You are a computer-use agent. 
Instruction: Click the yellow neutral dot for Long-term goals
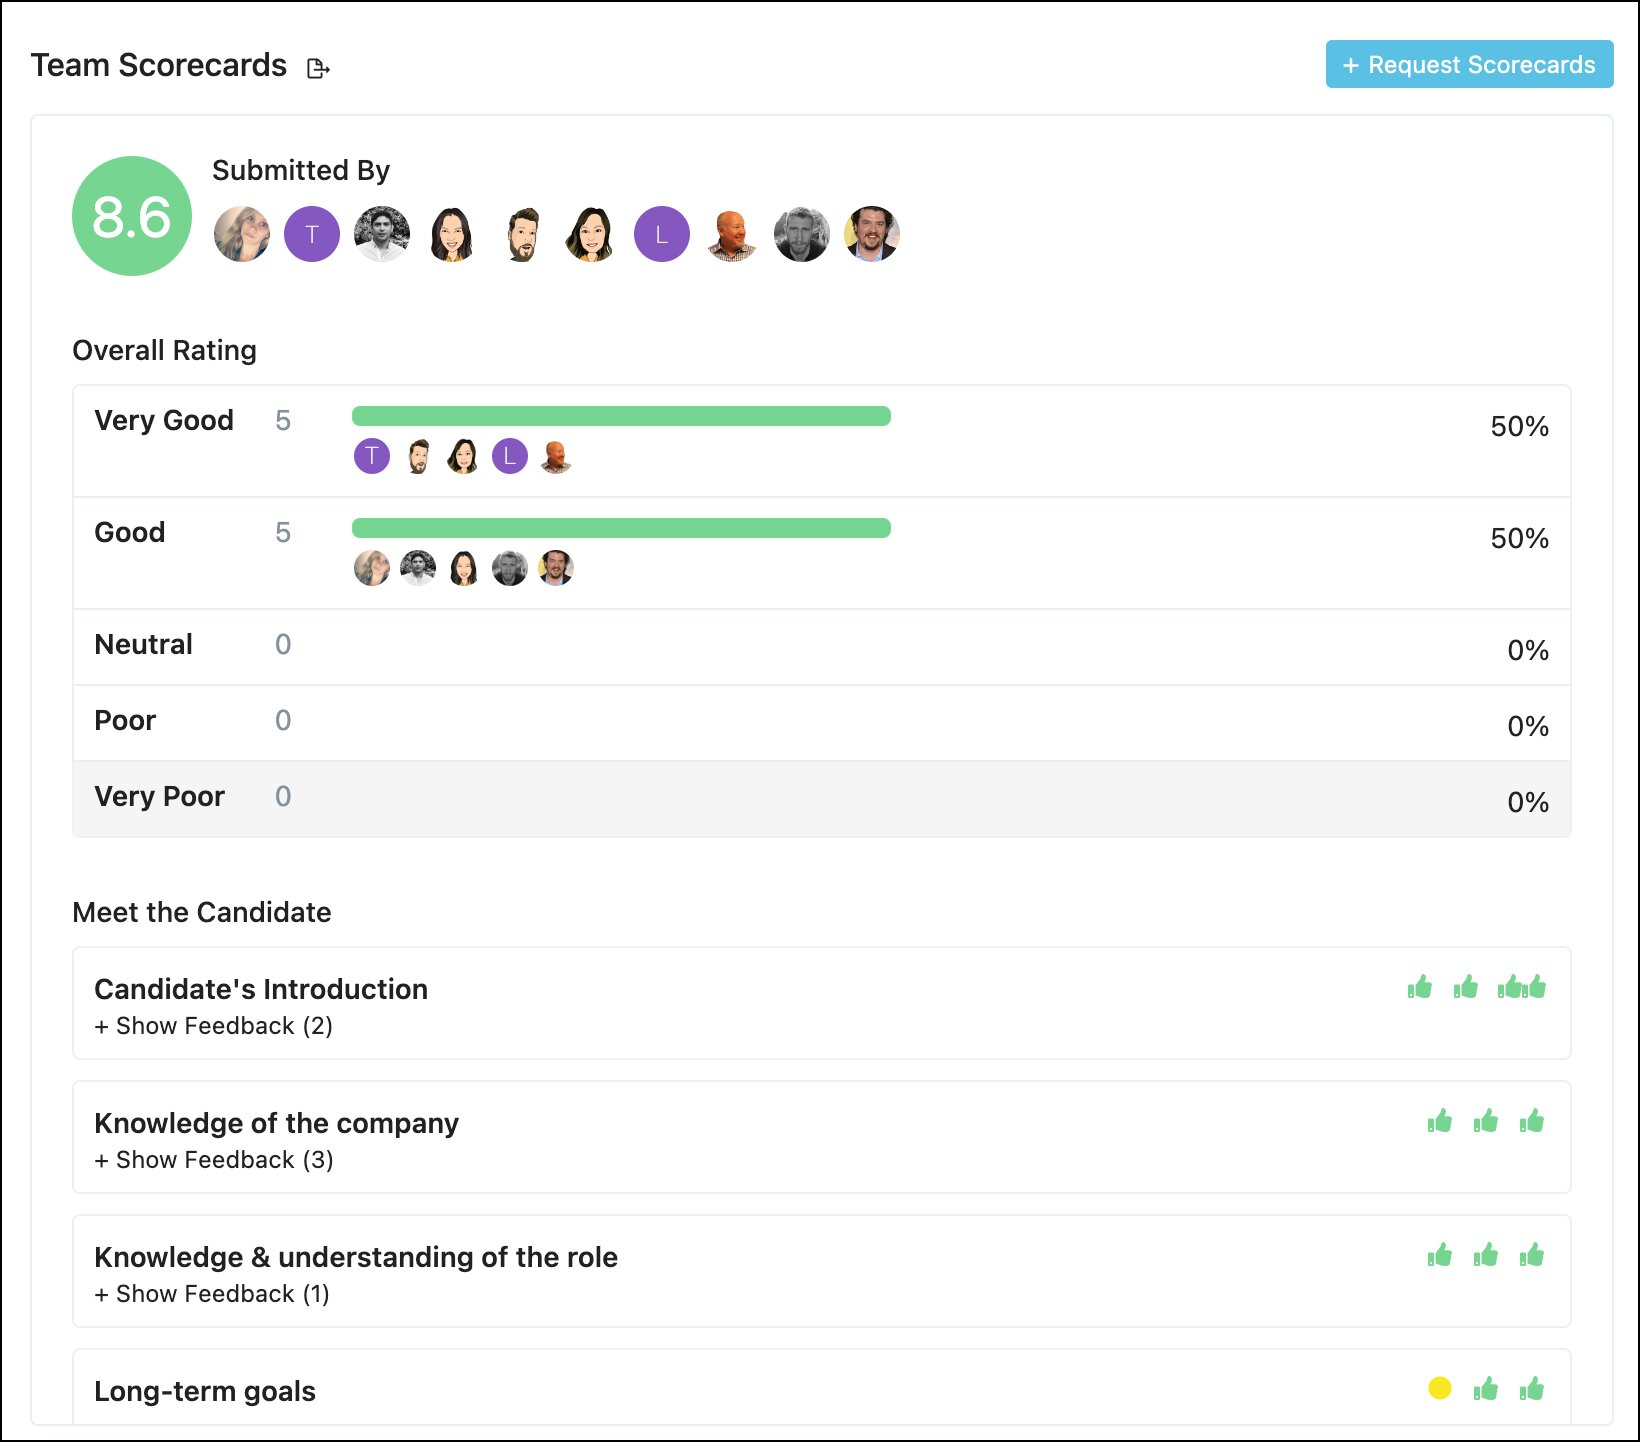(1439, 1388)
